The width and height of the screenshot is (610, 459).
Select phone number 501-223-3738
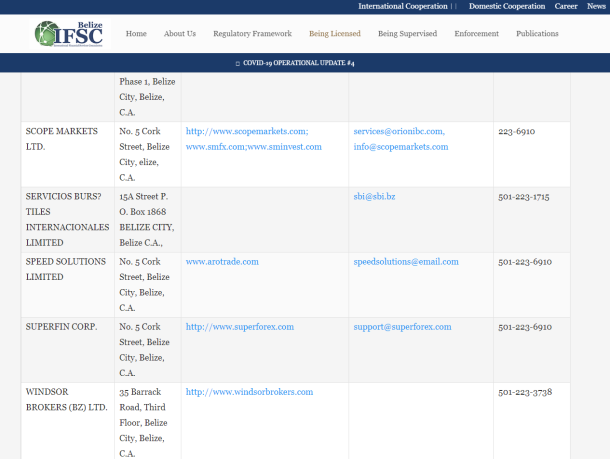click(x=525, y=392)
